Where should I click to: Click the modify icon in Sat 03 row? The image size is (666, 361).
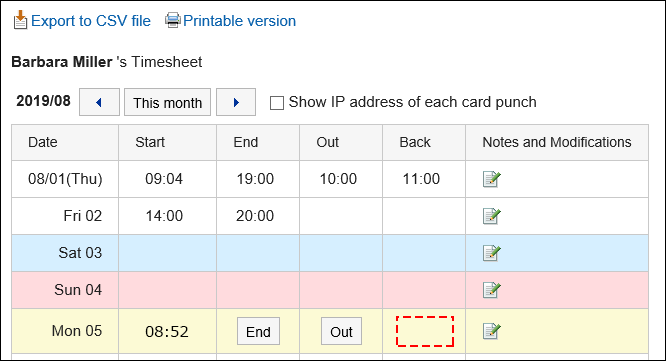click(x=492, y=253)
